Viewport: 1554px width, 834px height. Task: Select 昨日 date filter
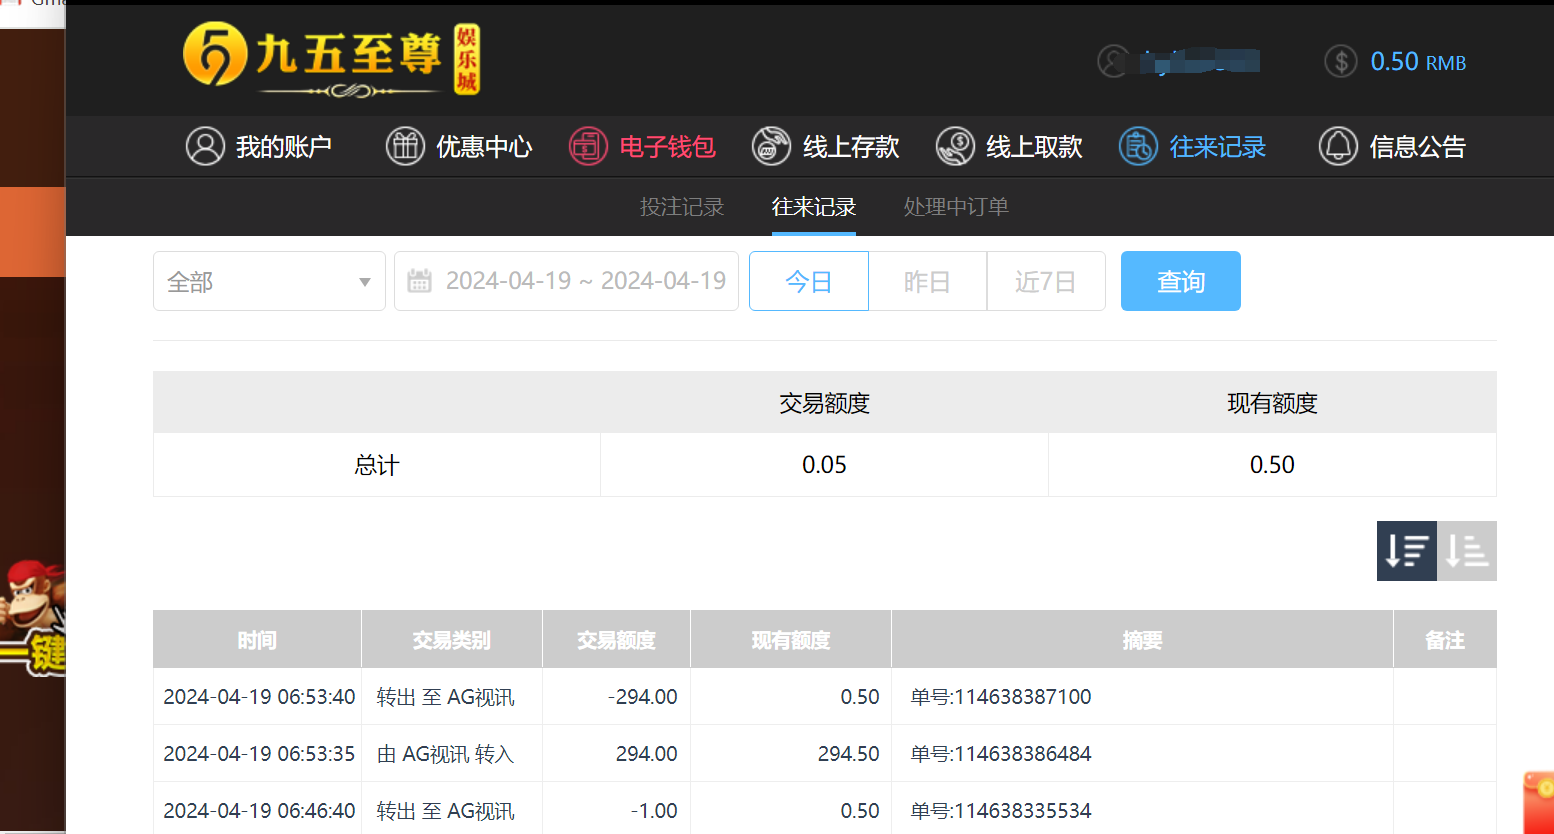[x=927, y=281]
